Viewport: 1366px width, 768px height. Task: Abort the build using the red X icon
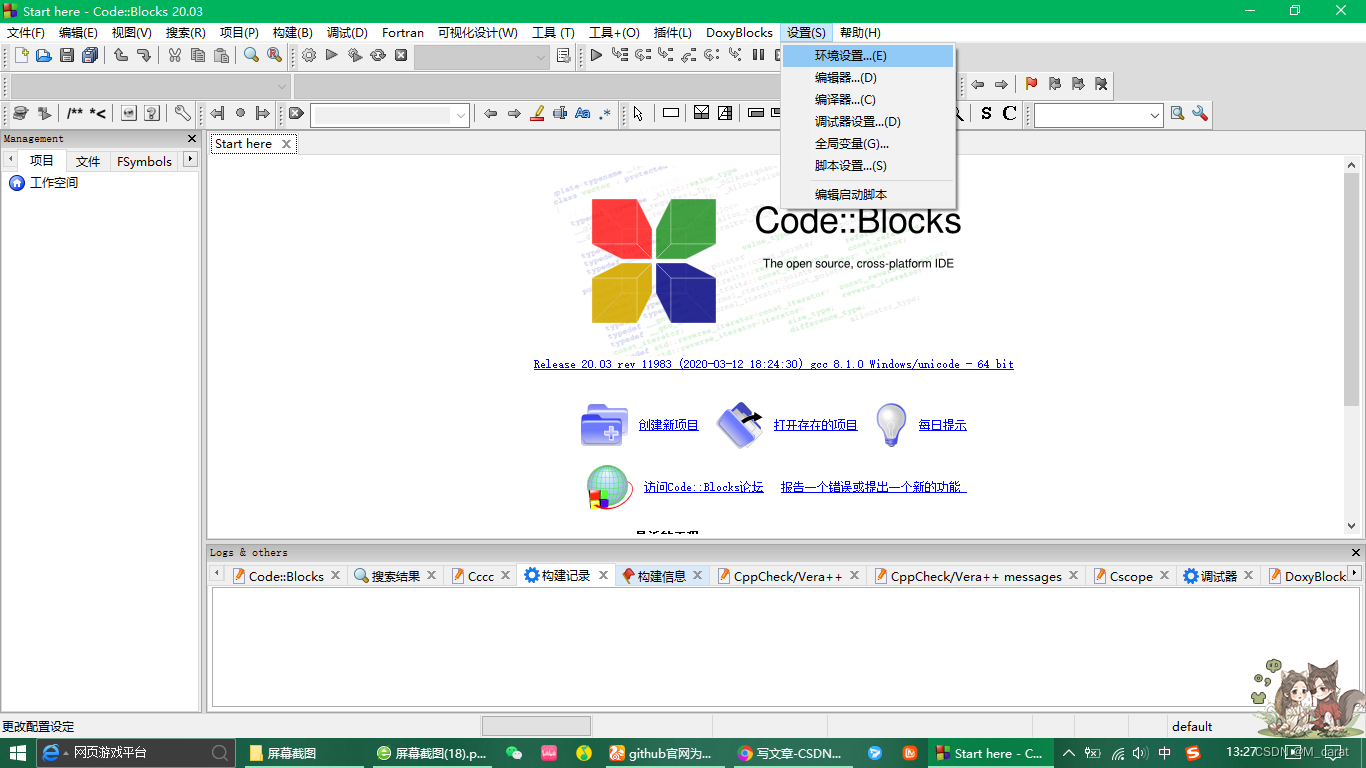[402, 57]
